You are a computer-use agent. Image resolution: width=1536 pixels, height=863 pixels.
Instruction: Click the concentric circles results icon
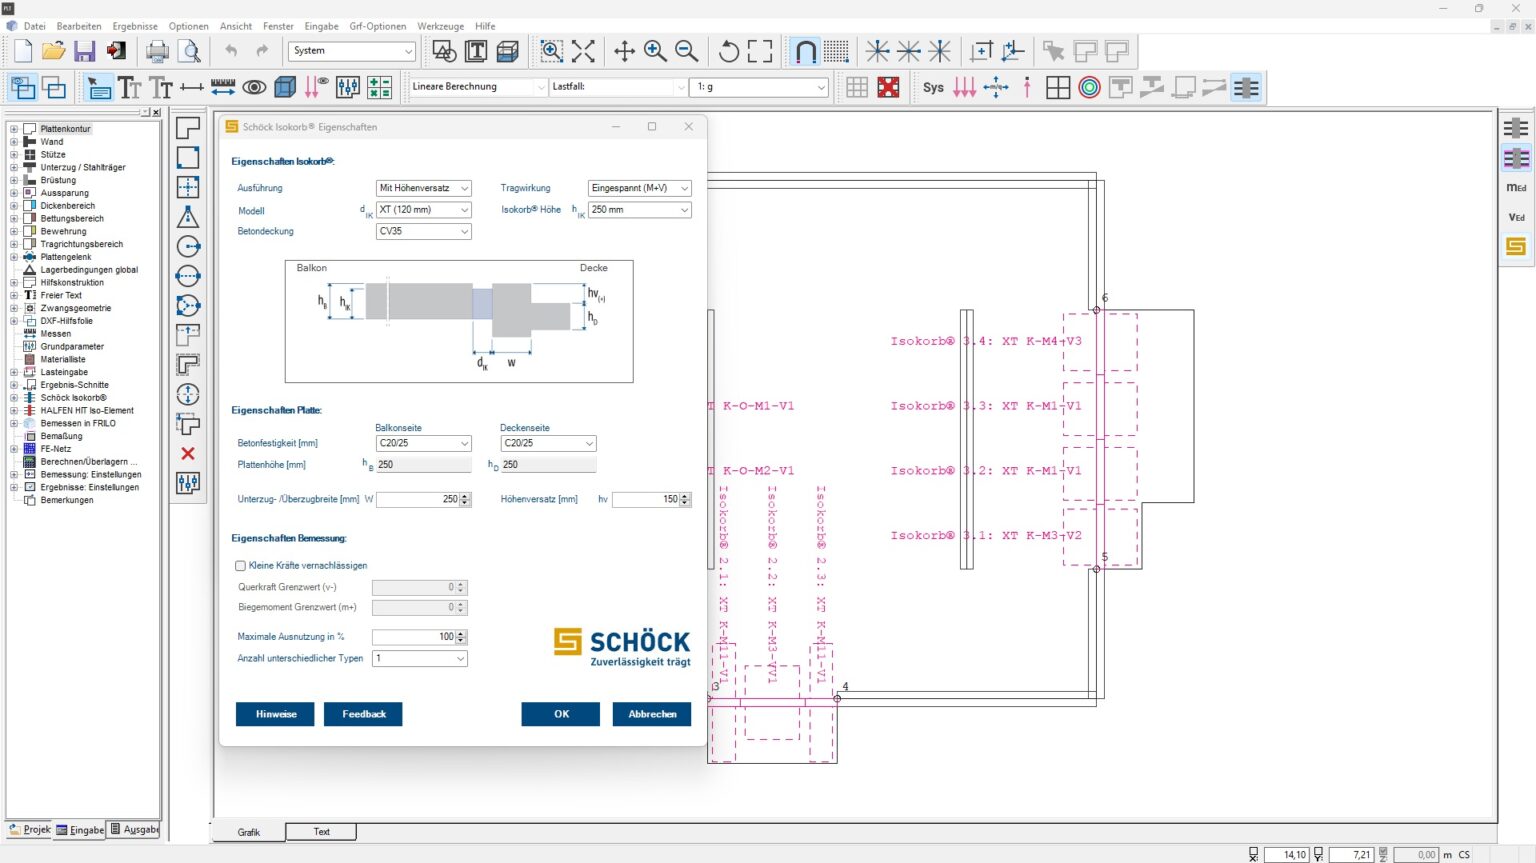[x=1089, y=88]
